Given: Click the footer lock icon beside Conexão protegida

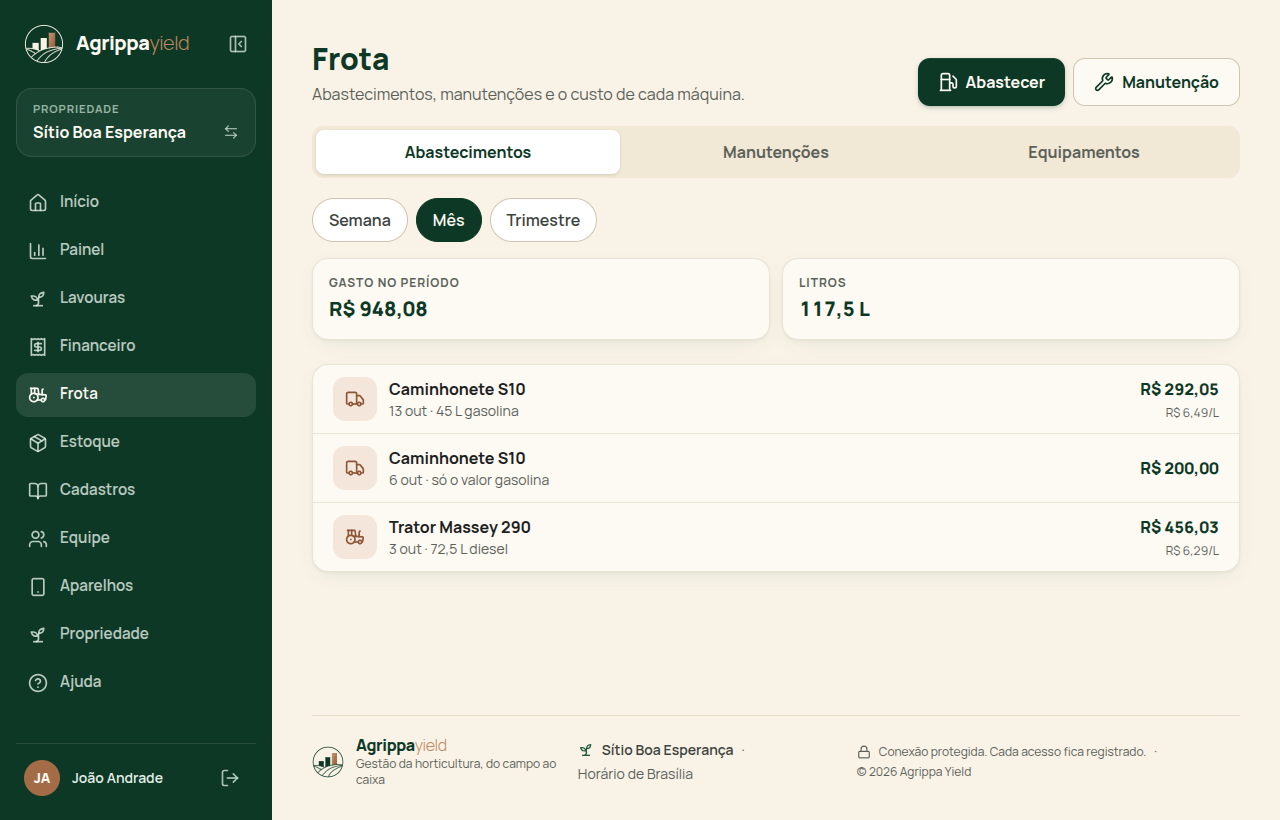Looking at the screenshot, I should pyautogui.click(x=864, y=752).
